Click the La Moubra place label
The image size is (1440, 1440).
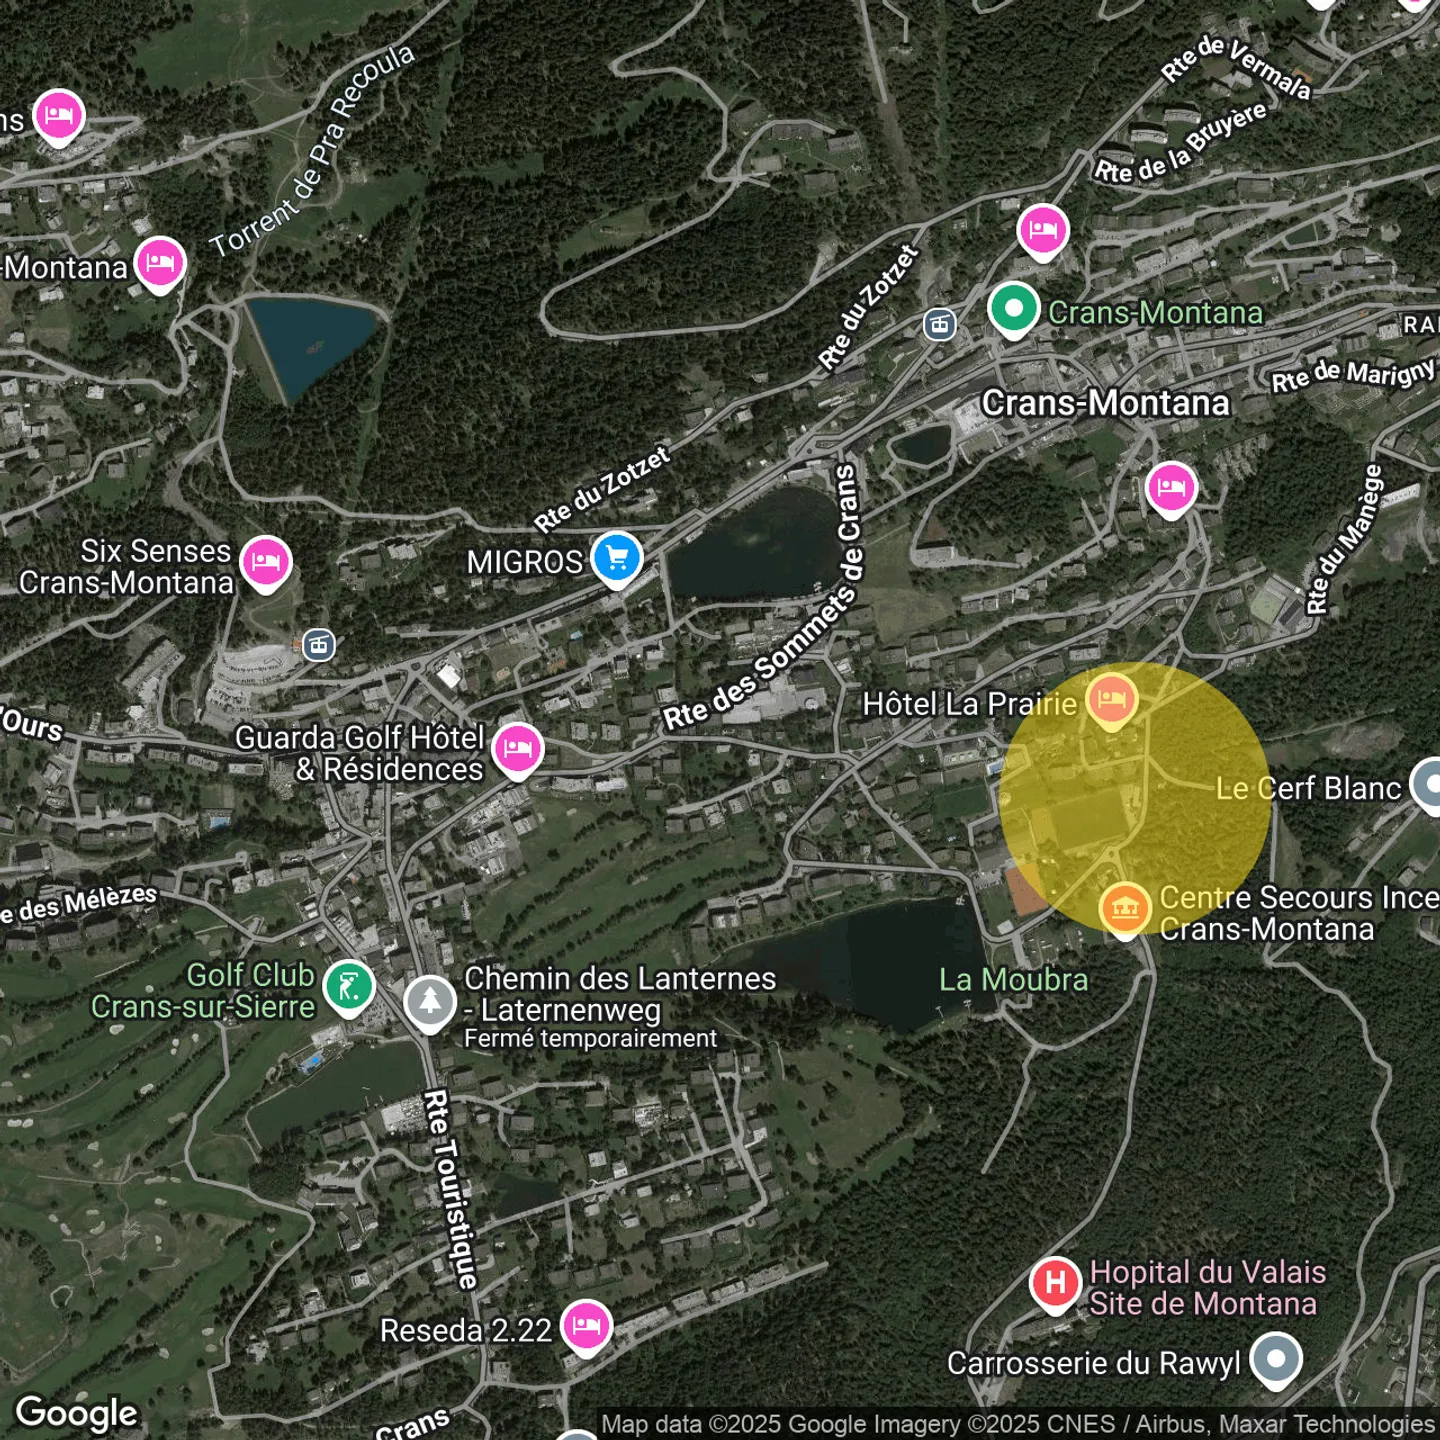[1013, 980]
